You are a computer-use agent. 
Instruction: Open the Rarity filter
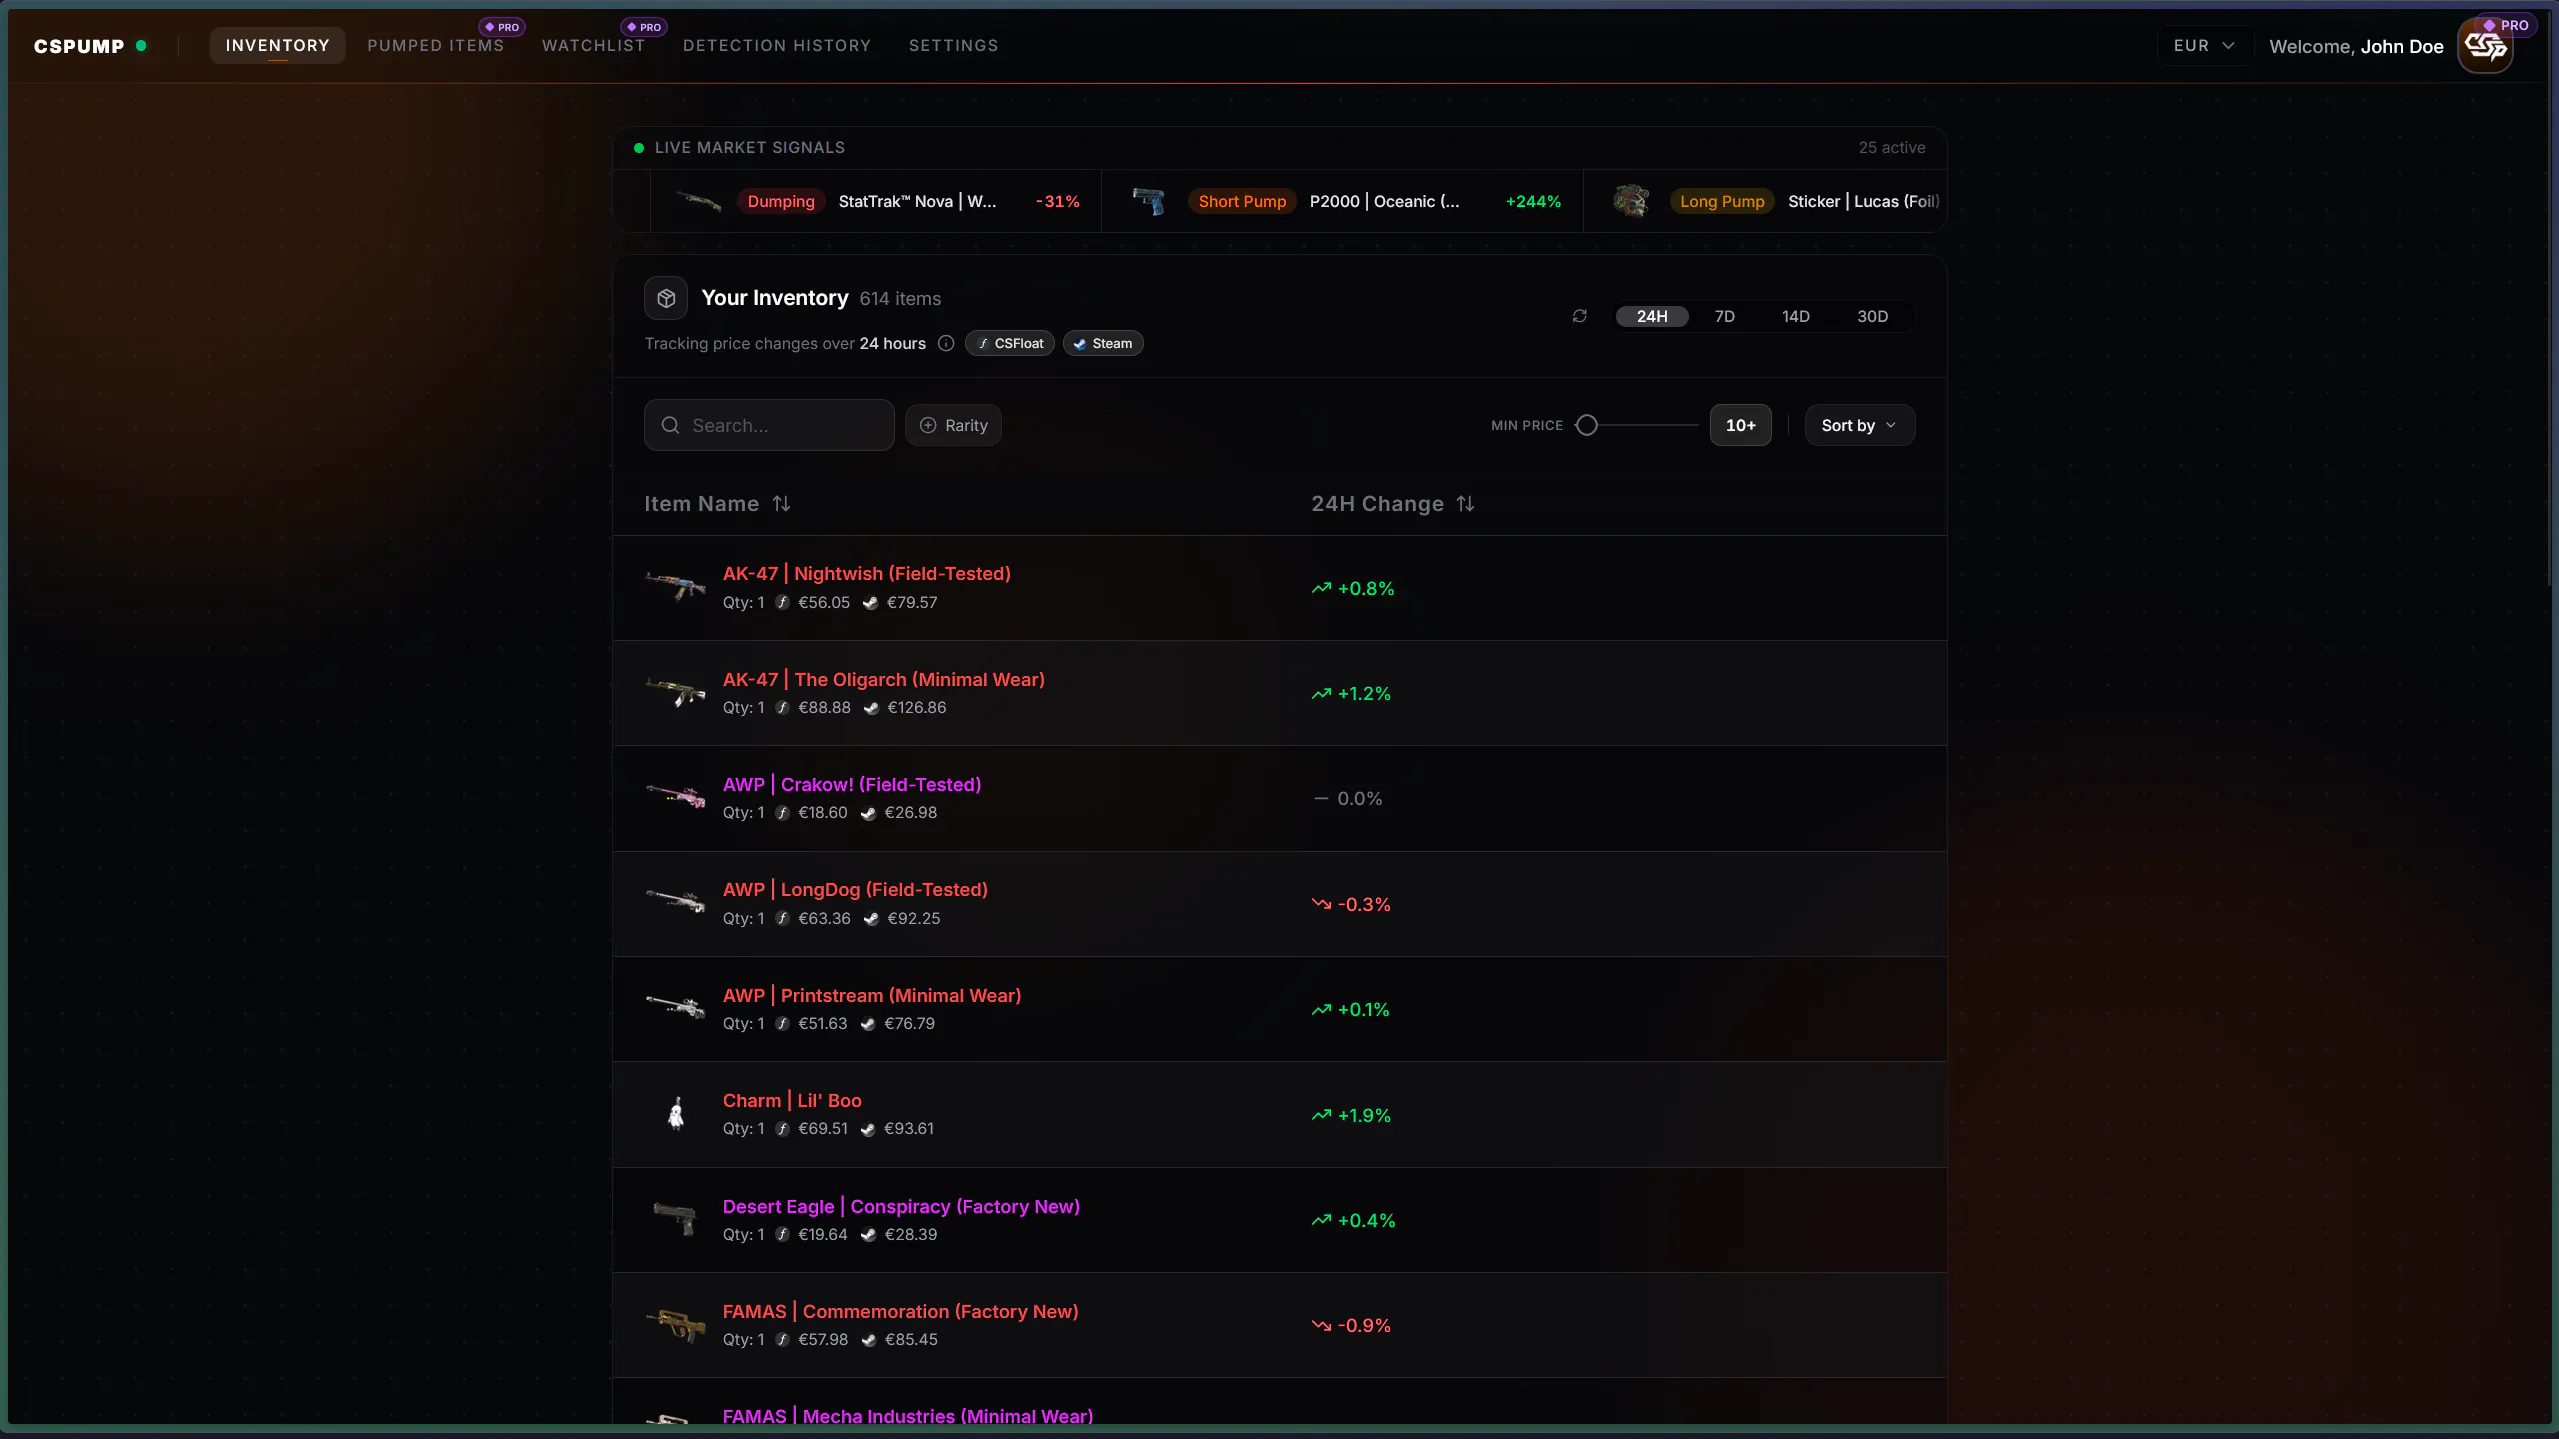point(953,425)
